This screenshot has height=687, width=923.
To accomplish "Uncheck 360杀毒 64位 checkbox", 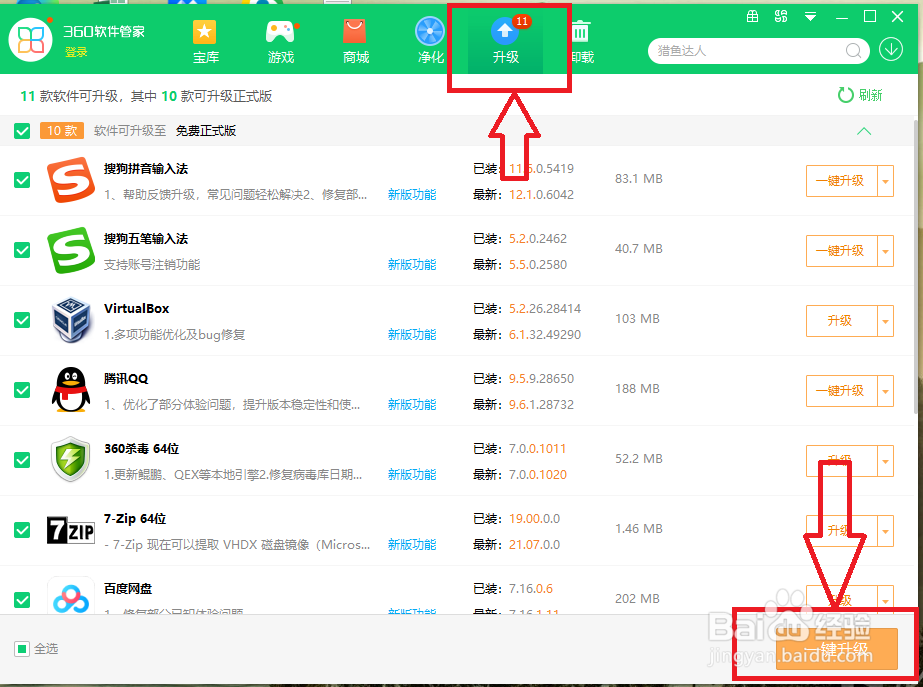I will [22, 460].
